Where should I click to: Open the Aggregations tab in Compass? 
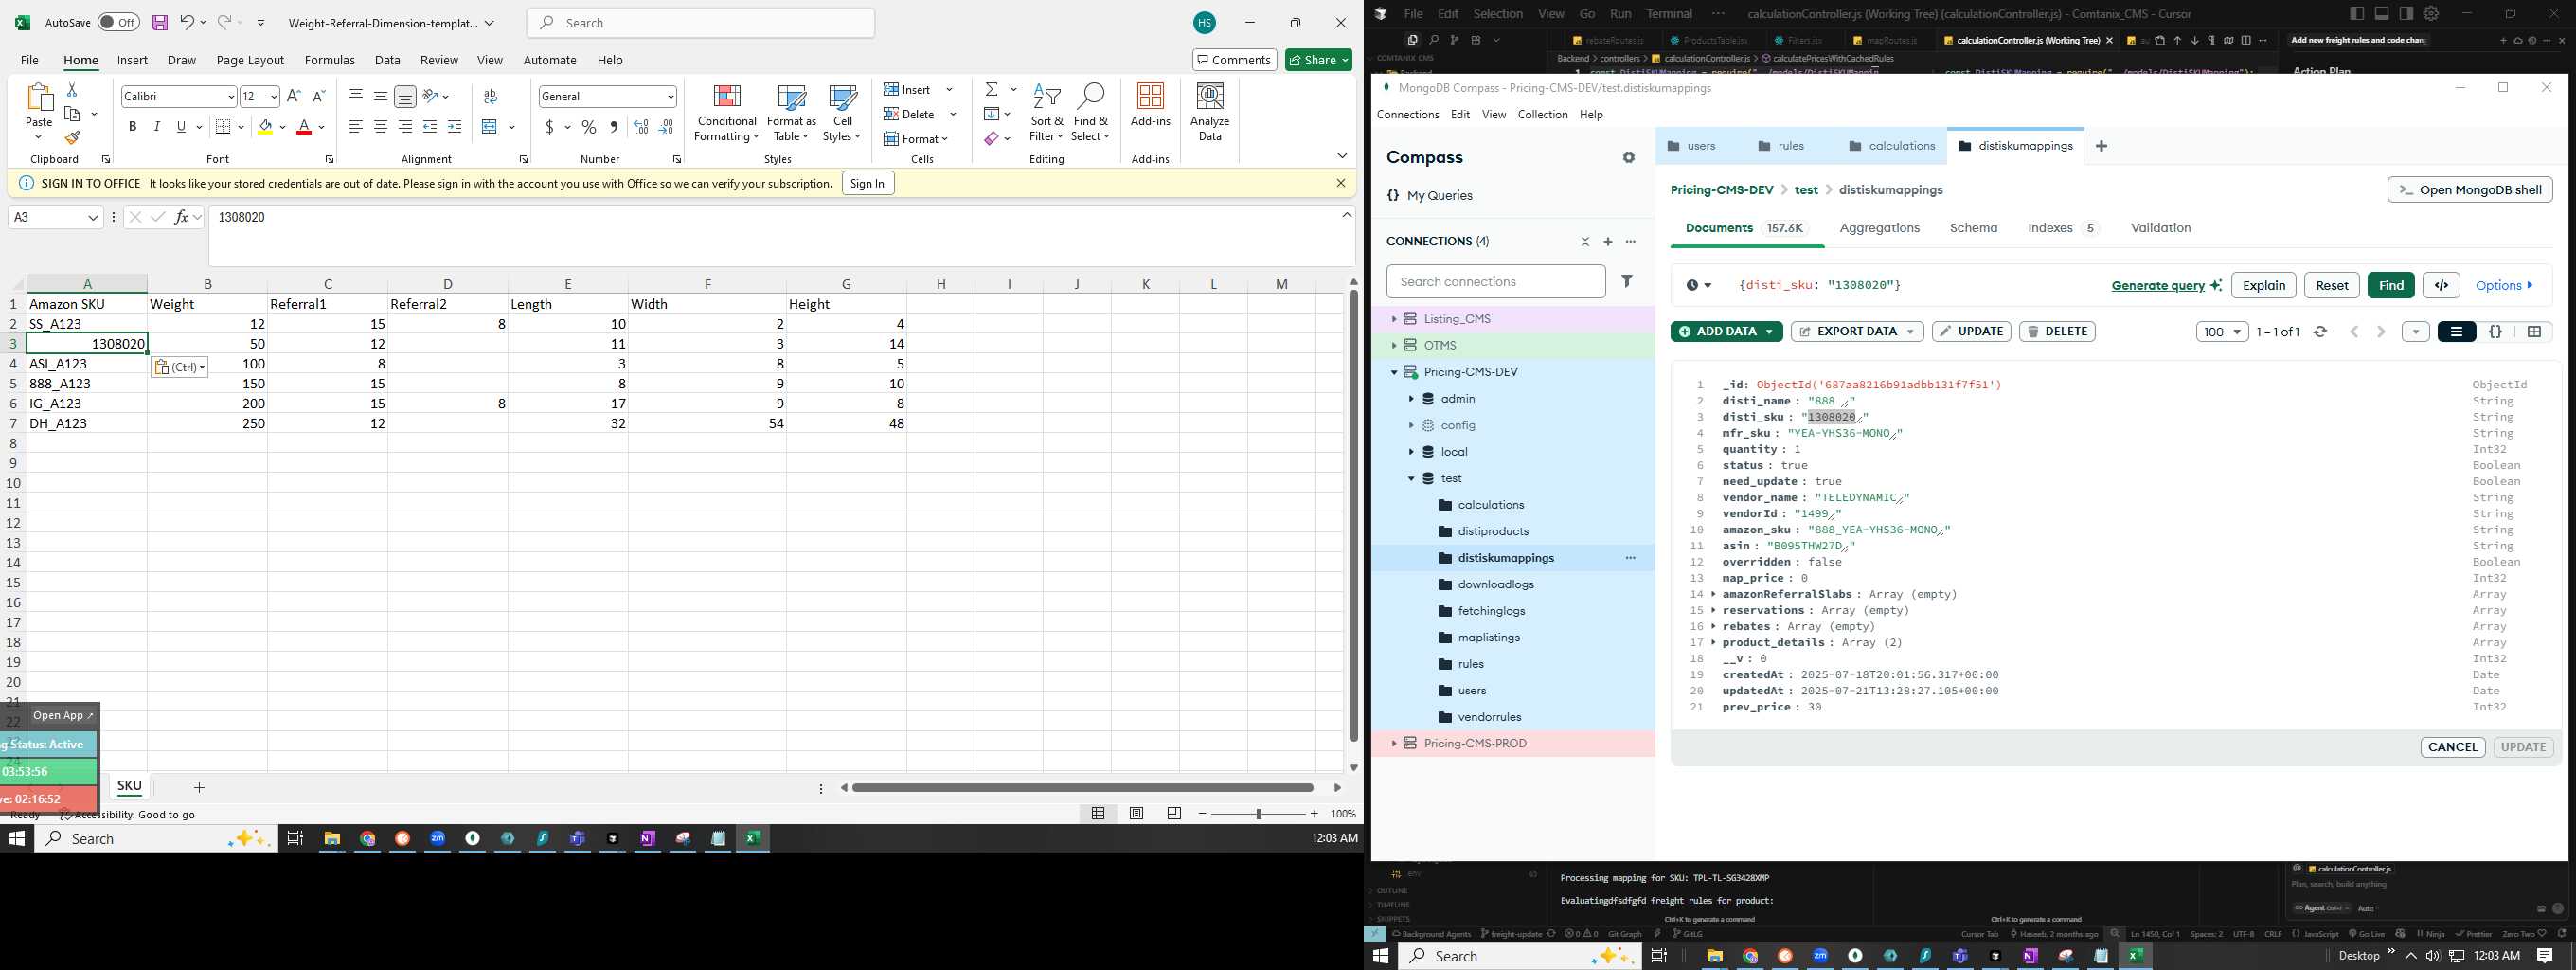point(1879,228)
